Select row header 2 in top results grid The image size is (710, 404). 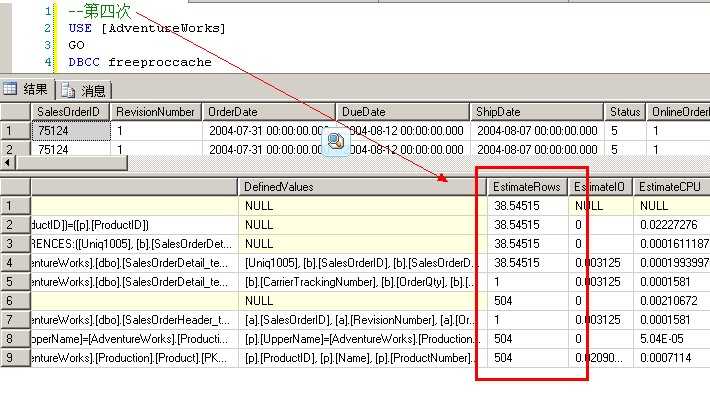tap(15, 149)
